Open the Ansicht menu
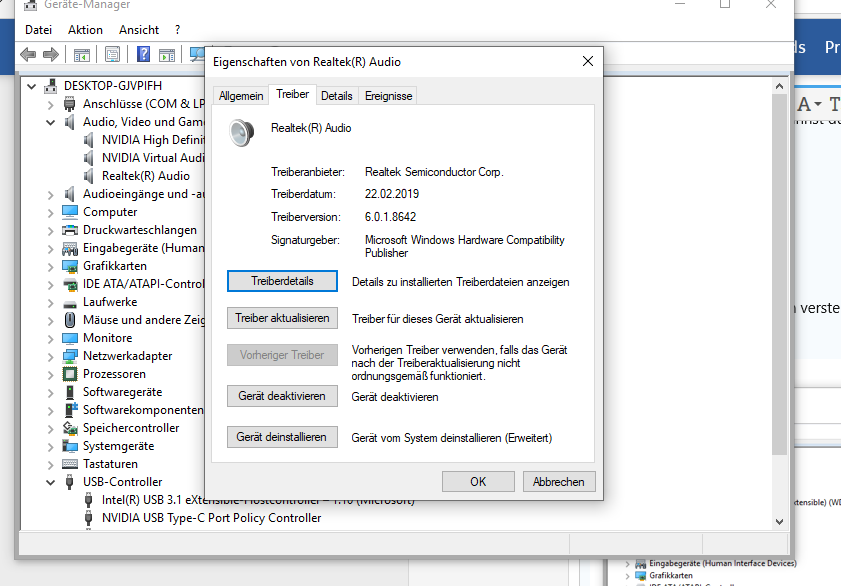841x586 pixels. click(x=139, y=30)
